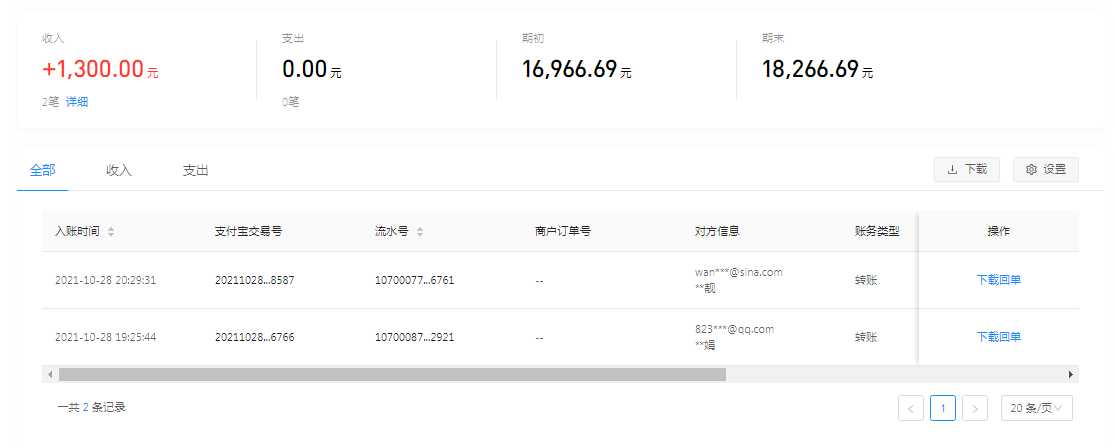This screenshot has width=1115, height=446.
Task: Open 详细 link under income
Action: pos(77,102)
